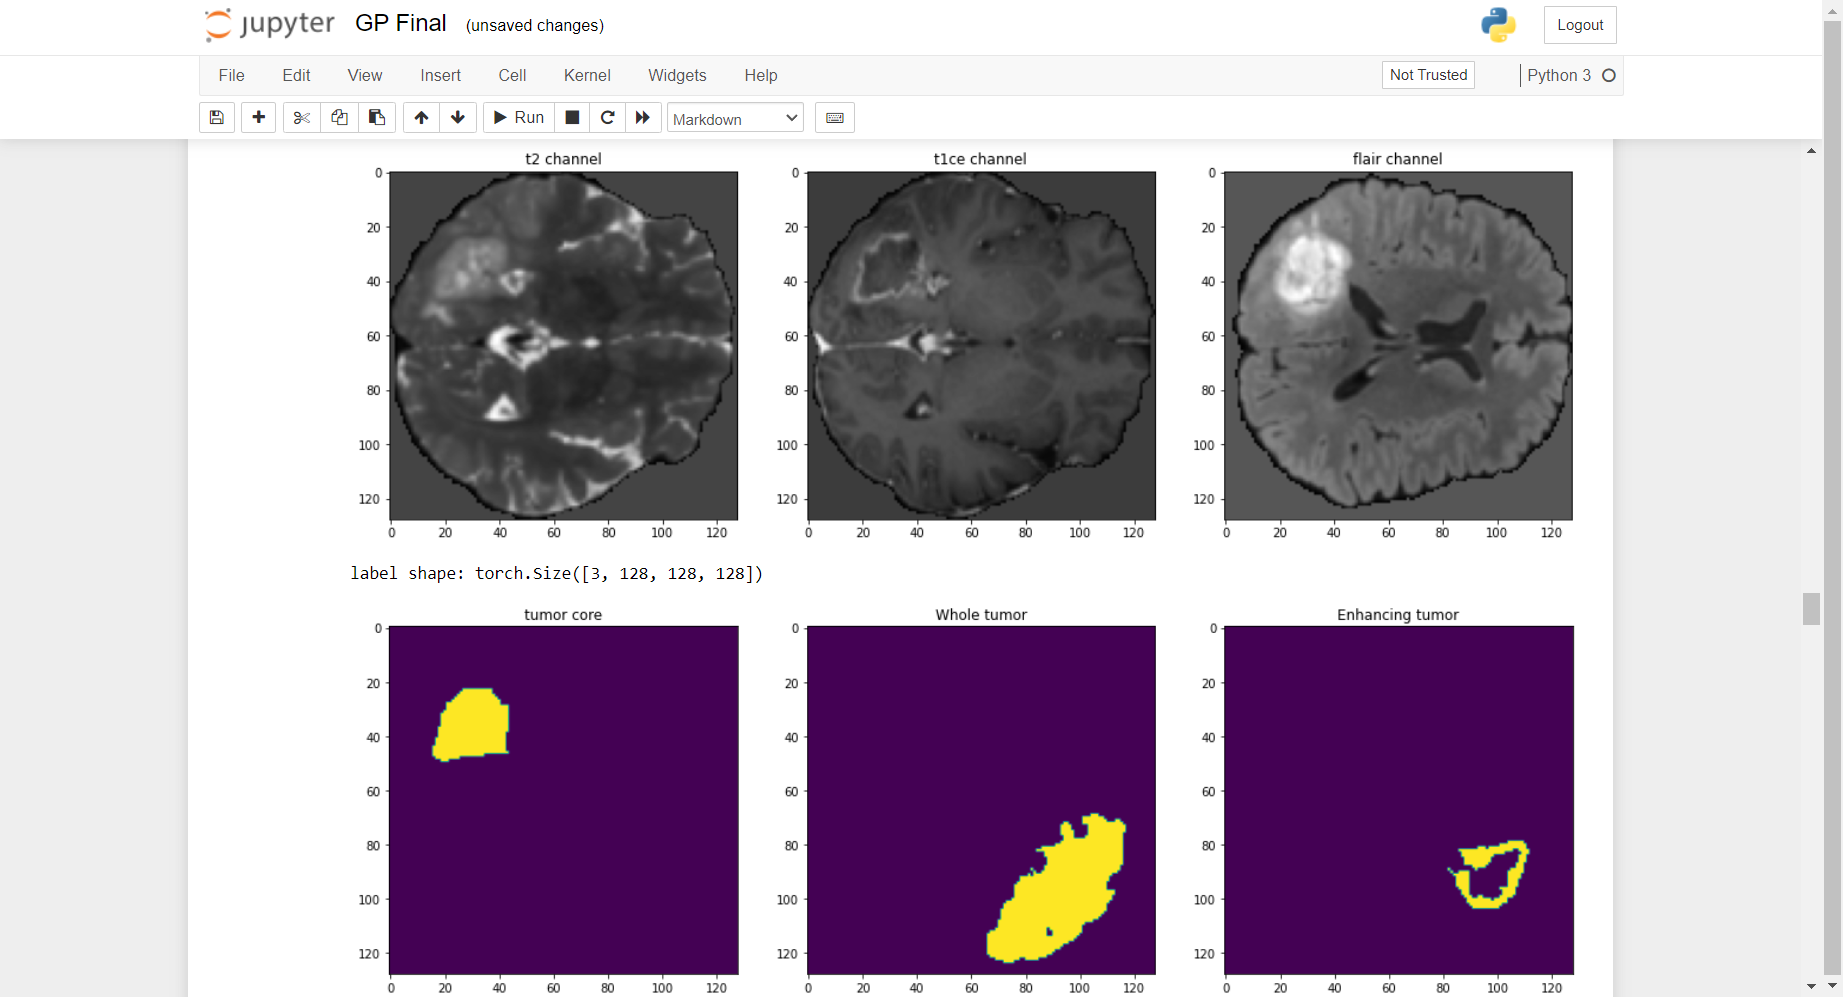The height and width of the screenshot is (997, 1843).
Task: Cut selected cells with scissors icon
Action: [301, 118]
